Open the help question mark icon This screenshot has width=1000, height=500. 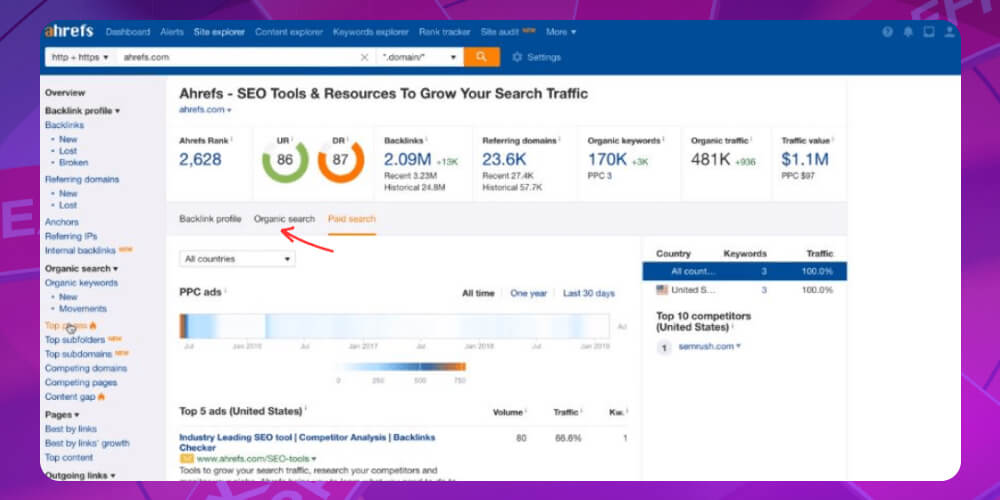[x=887, y=32]
